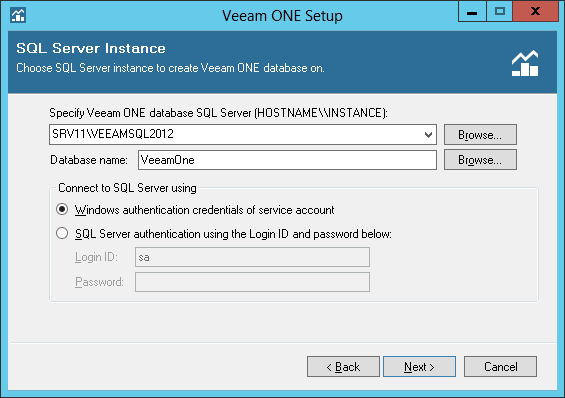
Task: Click the Database name field containing VeeamOne
Action: (287, 160)
